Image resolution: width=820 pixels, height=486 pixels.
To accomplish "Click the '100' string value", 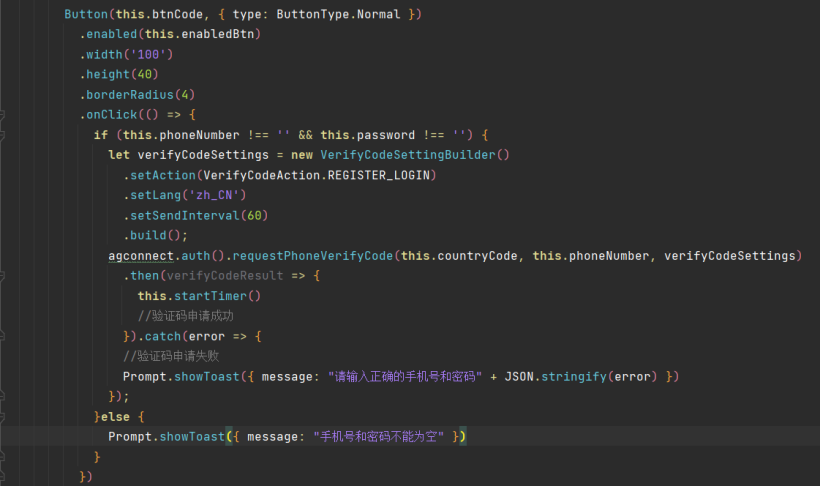I will click(x=148, y=54).
